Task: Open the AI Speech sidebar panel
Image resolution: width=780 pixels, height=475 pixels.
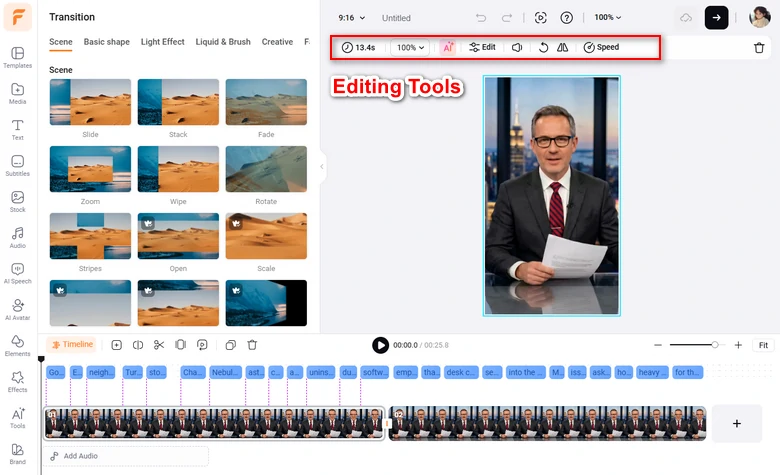Action: click(x=17, y=274)
